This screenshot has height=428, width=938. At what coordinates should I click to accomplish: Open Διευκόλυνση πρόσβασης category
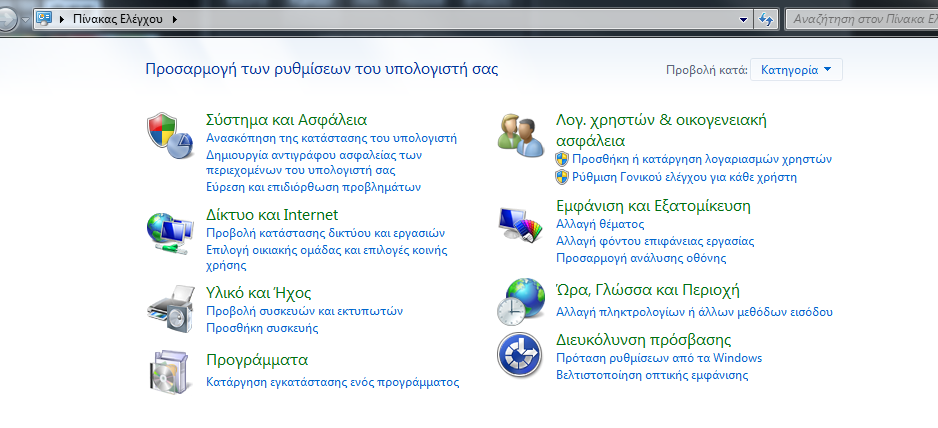point(644,340)
